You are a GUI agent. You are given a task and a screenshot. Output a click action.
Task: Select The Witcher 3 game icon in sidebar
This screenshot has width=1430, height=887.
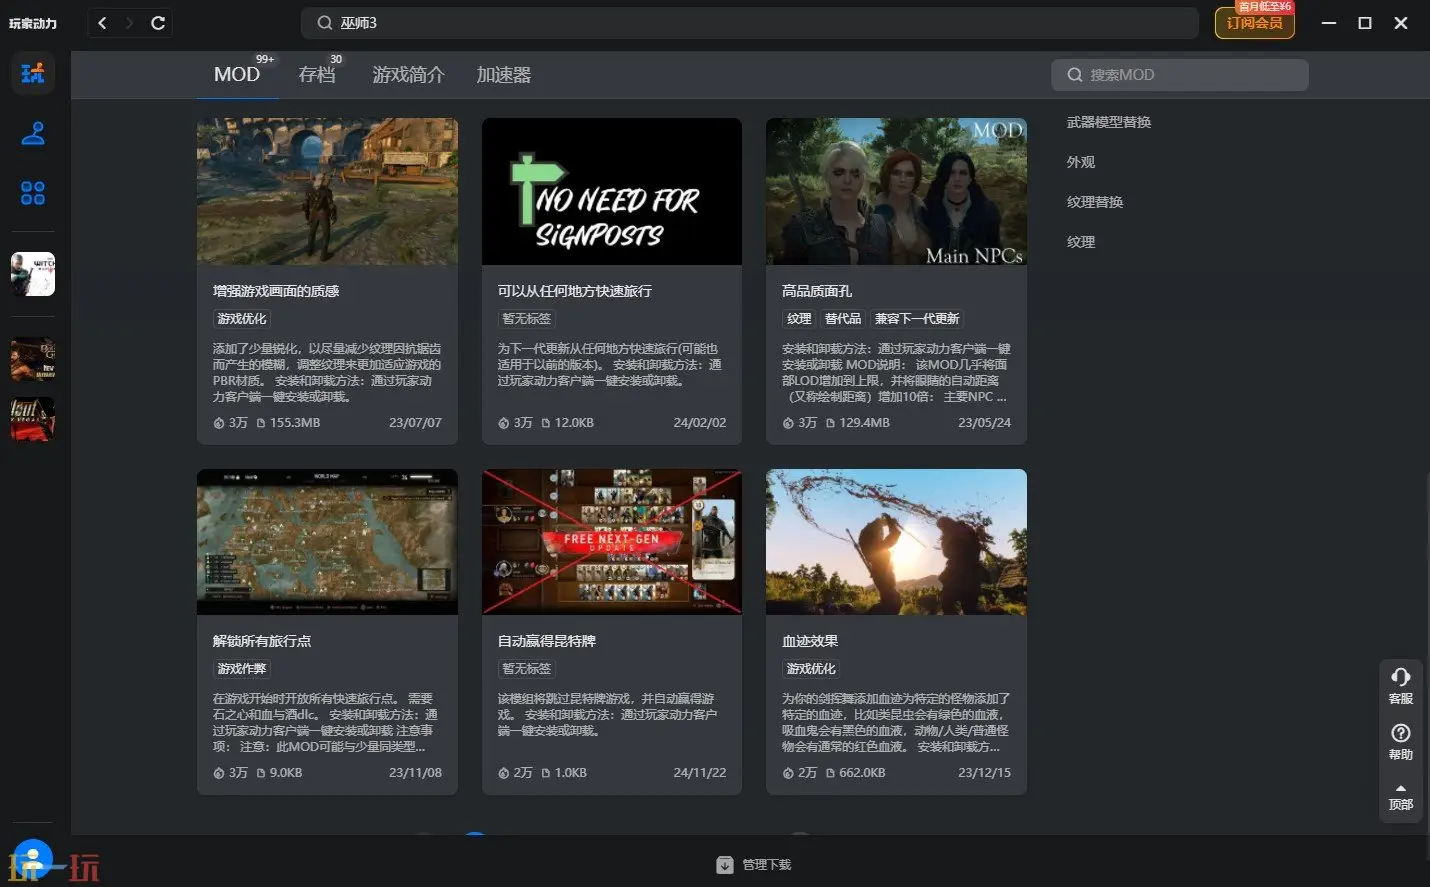click(x=33, y=274)
